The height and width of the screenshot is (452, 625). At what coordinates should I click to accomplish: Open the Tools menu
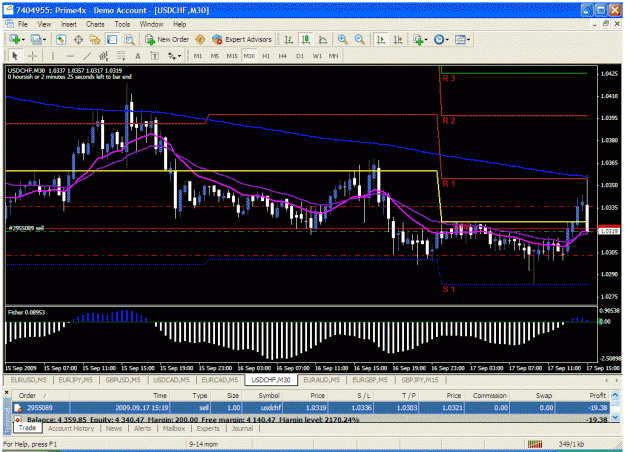[122, 24]
